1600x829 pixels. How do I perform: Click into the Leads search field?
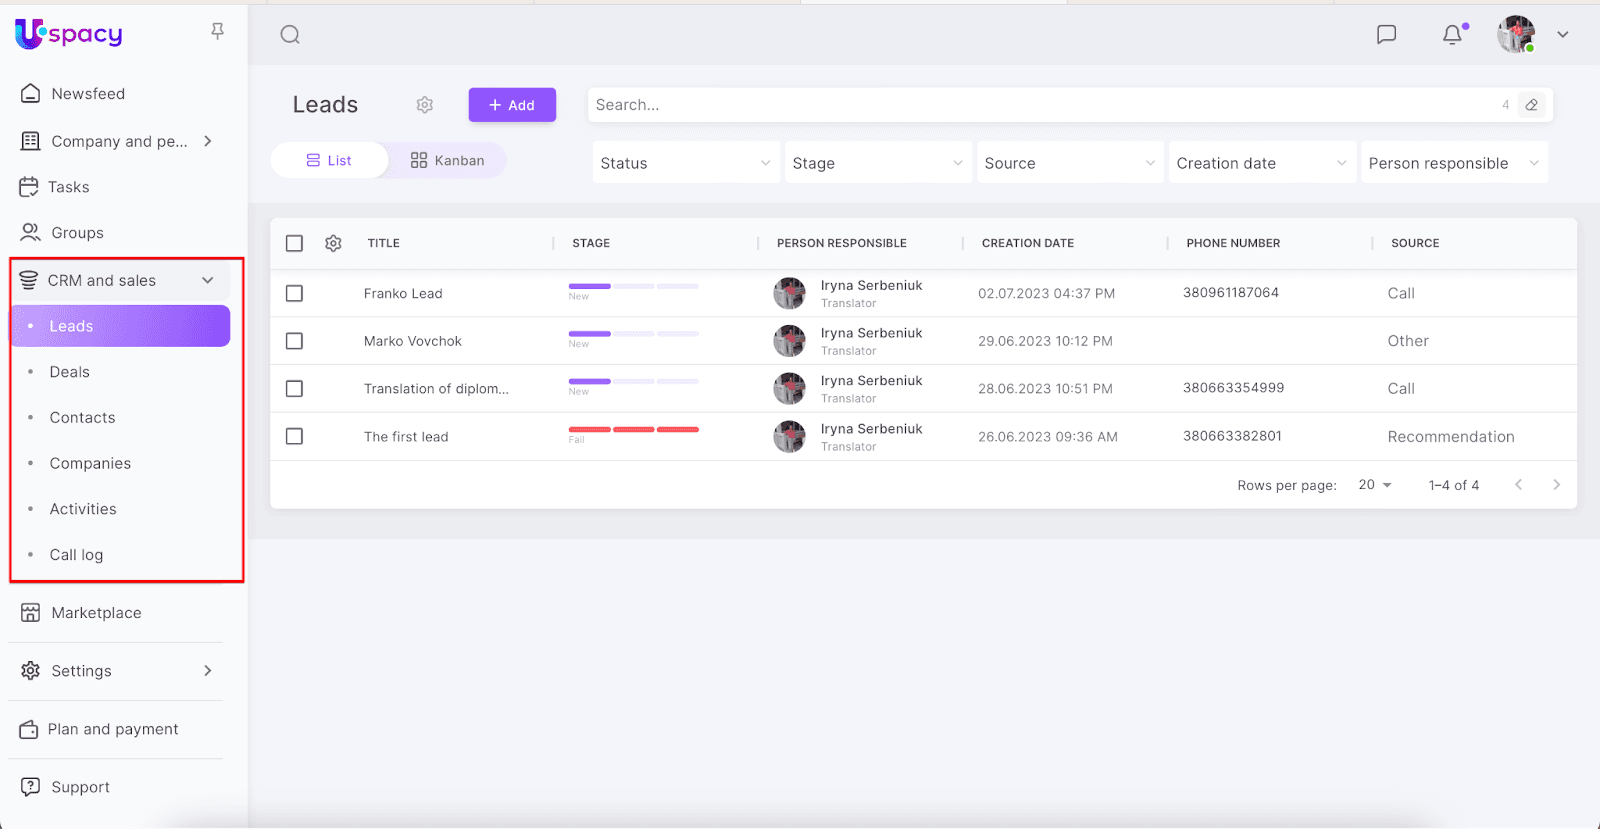point(1040,105)
